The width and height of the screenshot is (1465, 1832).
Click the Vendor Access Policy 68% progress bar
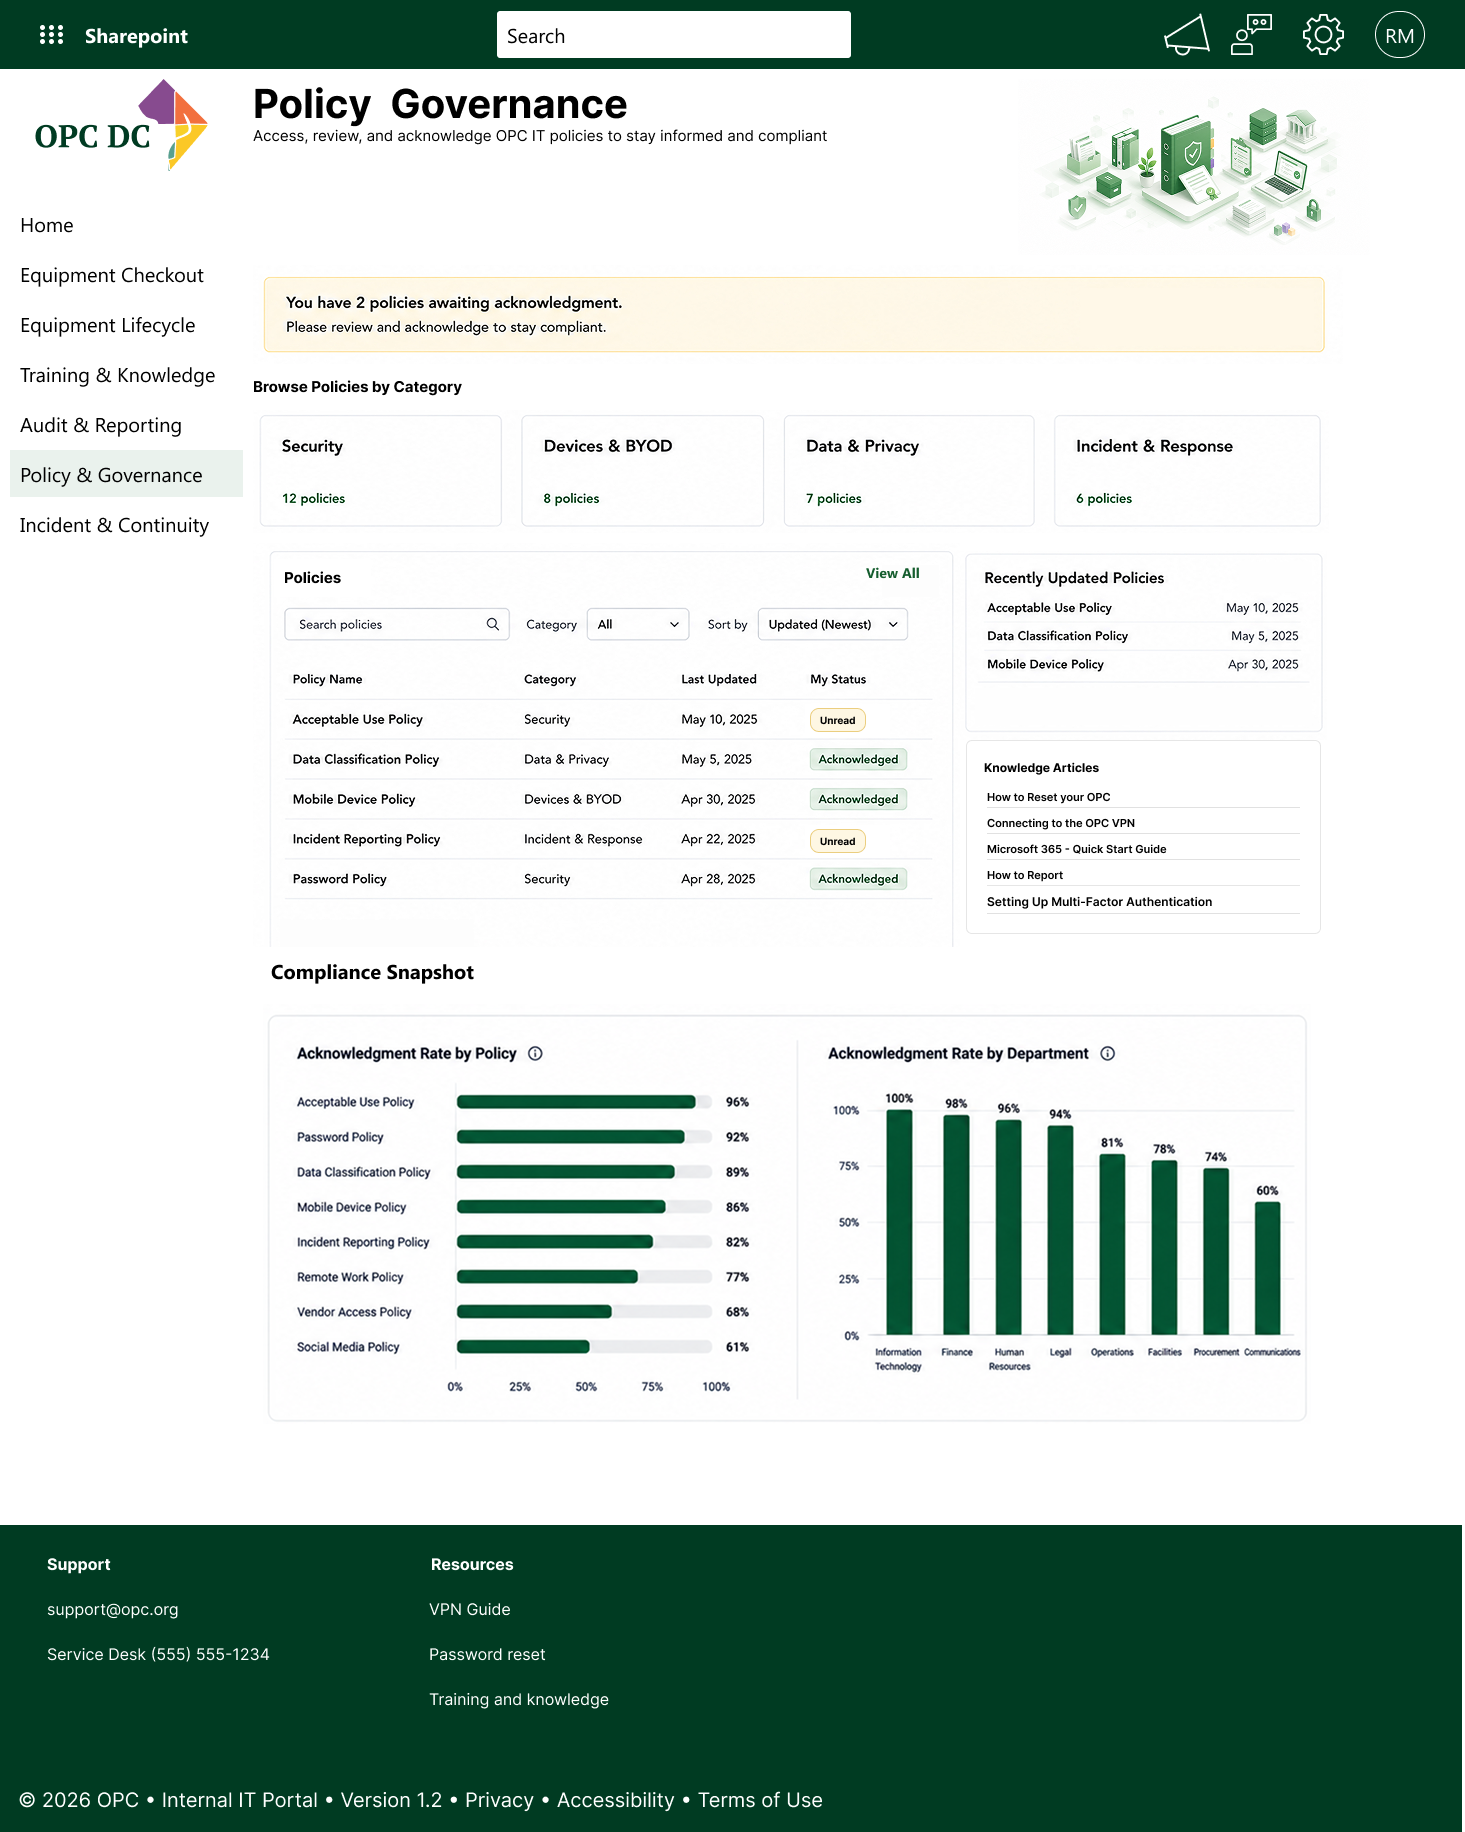pyautogui.click(x=584, y=1312)
